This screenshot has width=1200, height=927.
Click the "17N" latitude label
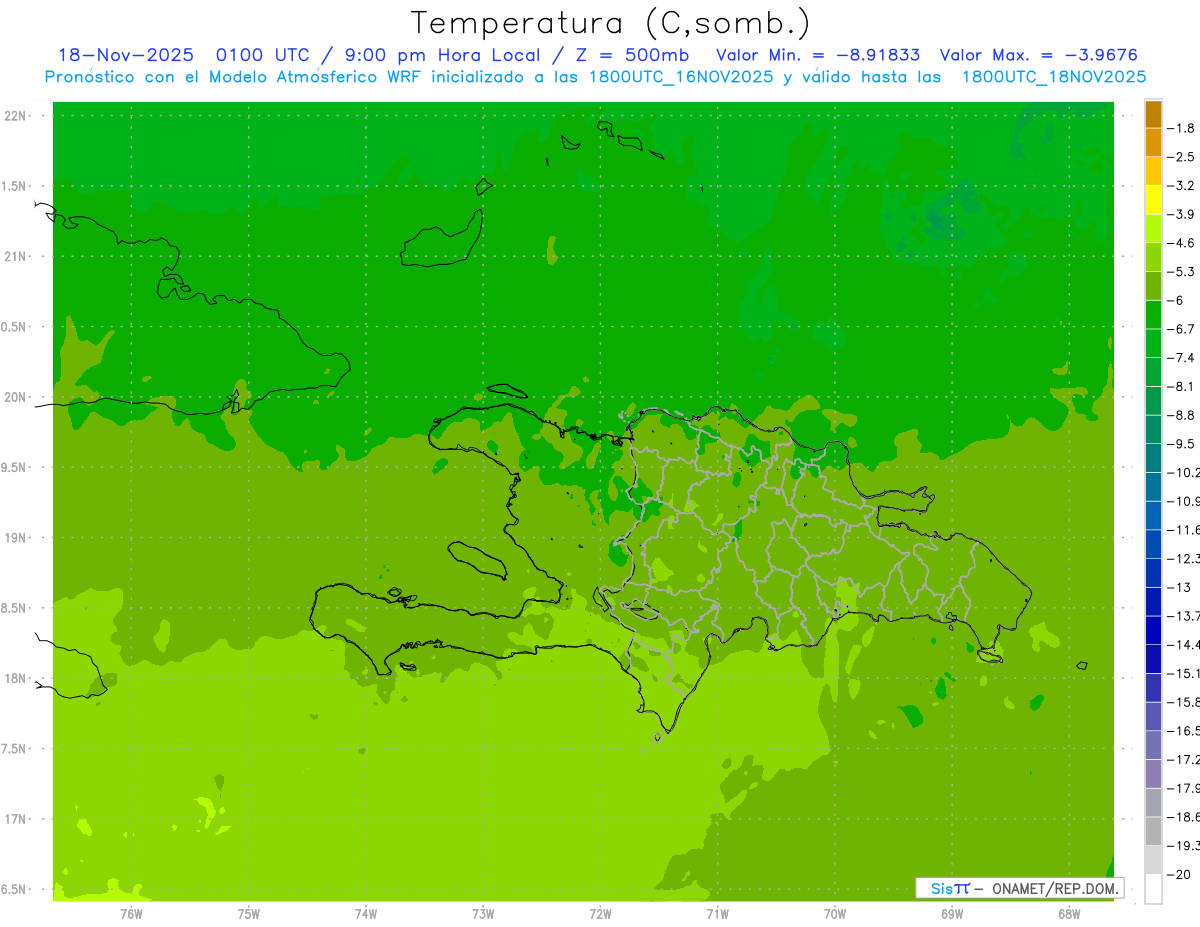point(16,819)
